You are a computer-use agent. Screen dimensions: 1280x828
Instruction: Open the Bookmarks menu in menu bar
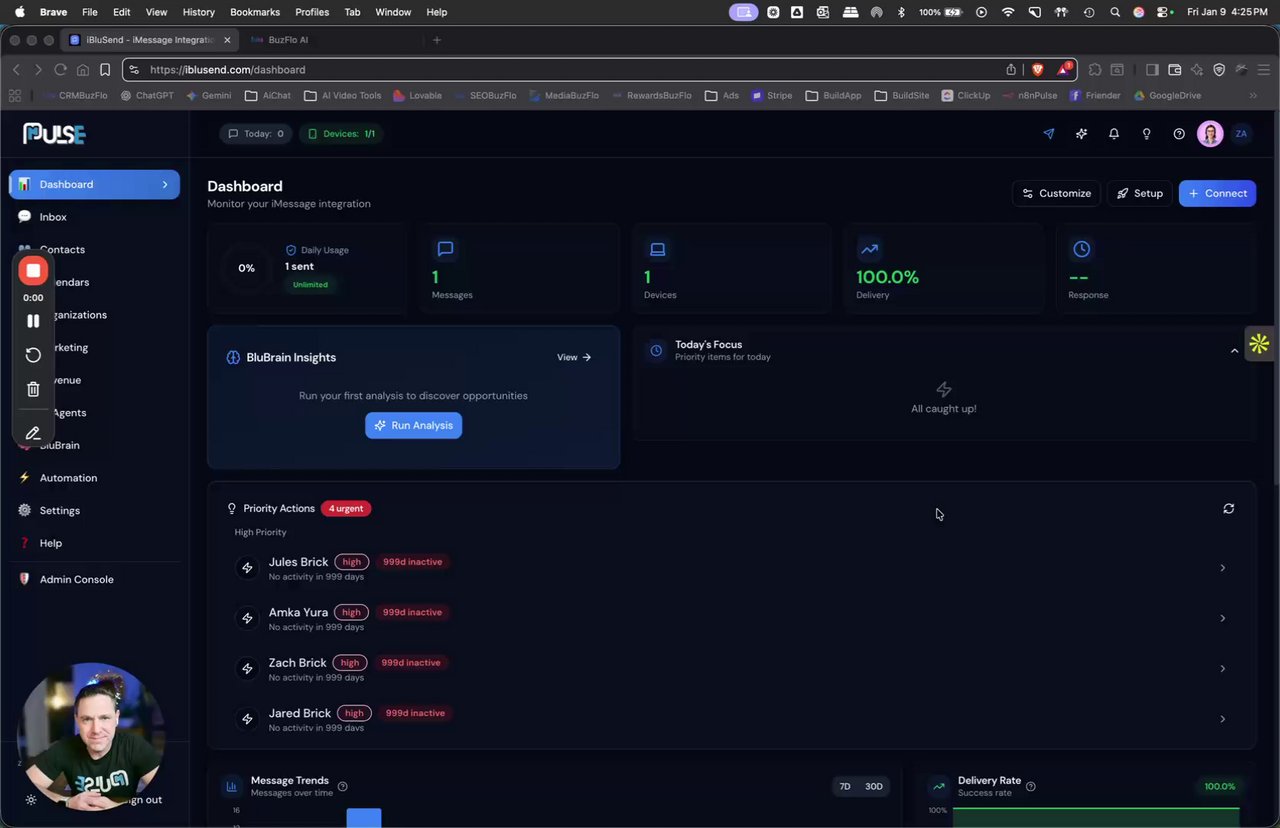pos(255,12)
